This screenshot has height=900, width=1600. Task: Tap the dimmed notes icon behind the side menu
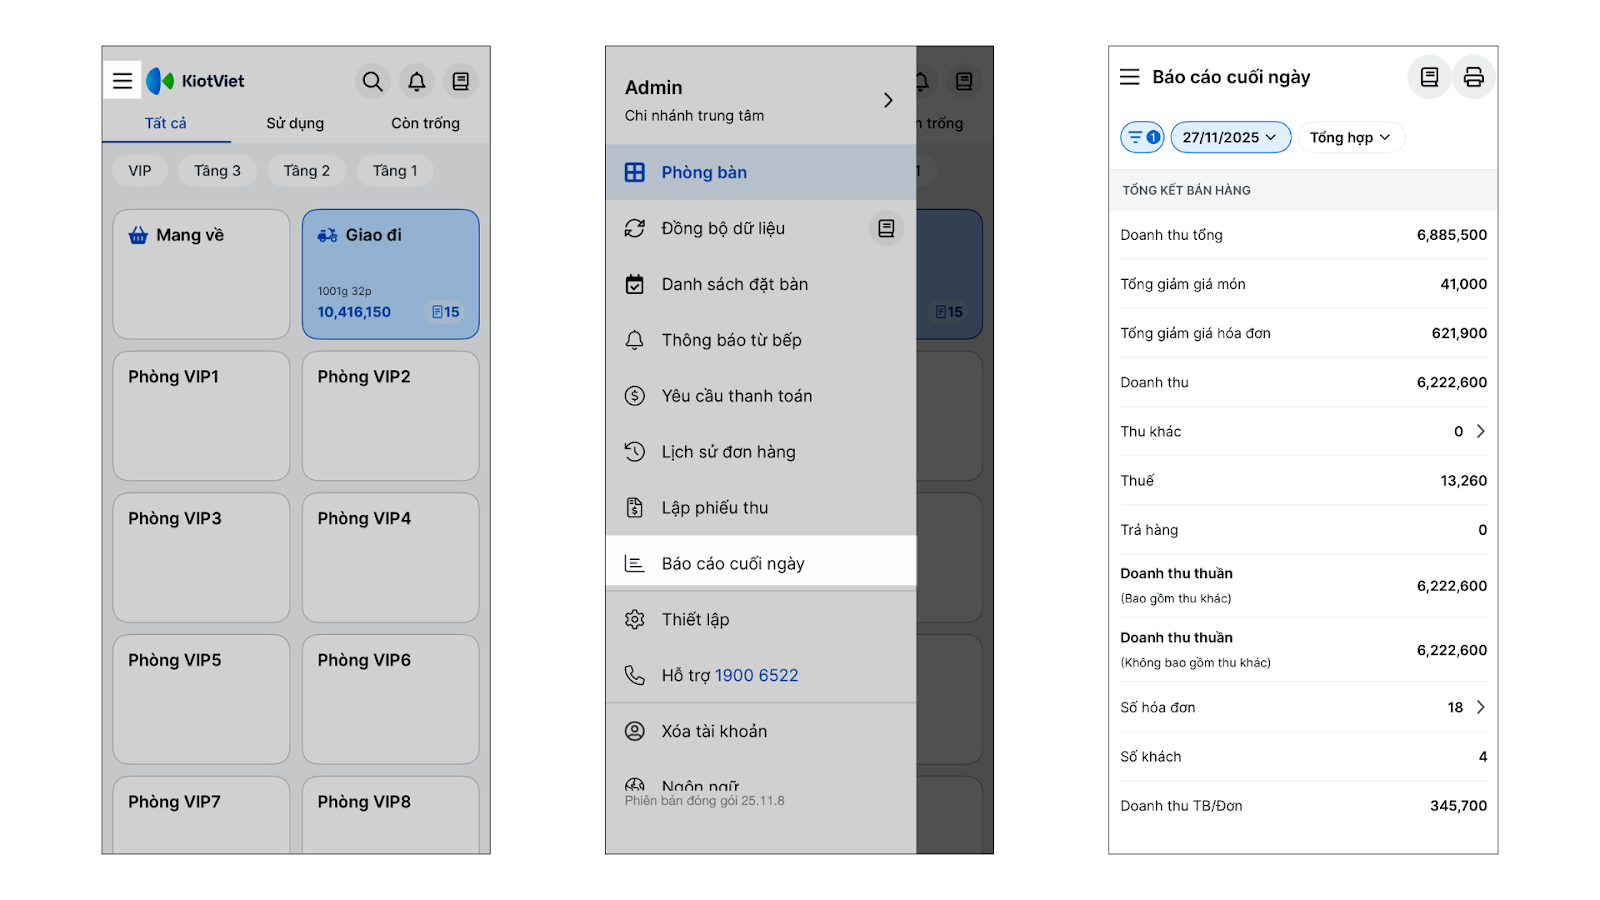coord(964,81)
